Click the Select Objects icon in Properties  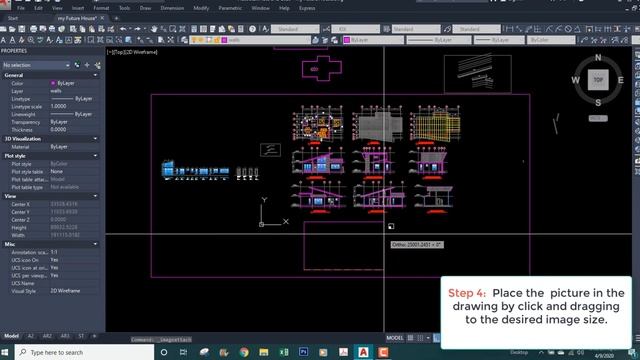(x=87, y=65)
